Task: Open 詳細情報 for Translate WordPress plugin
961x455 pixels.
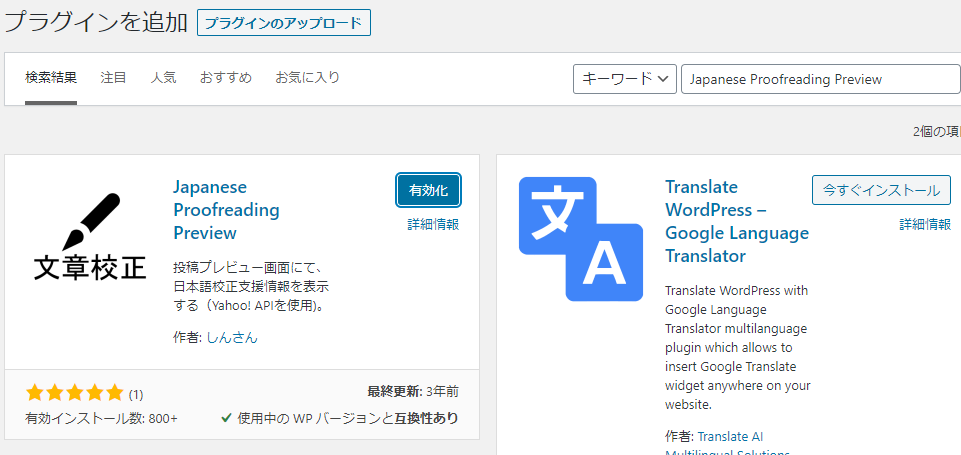Action: tap(925, 224)
